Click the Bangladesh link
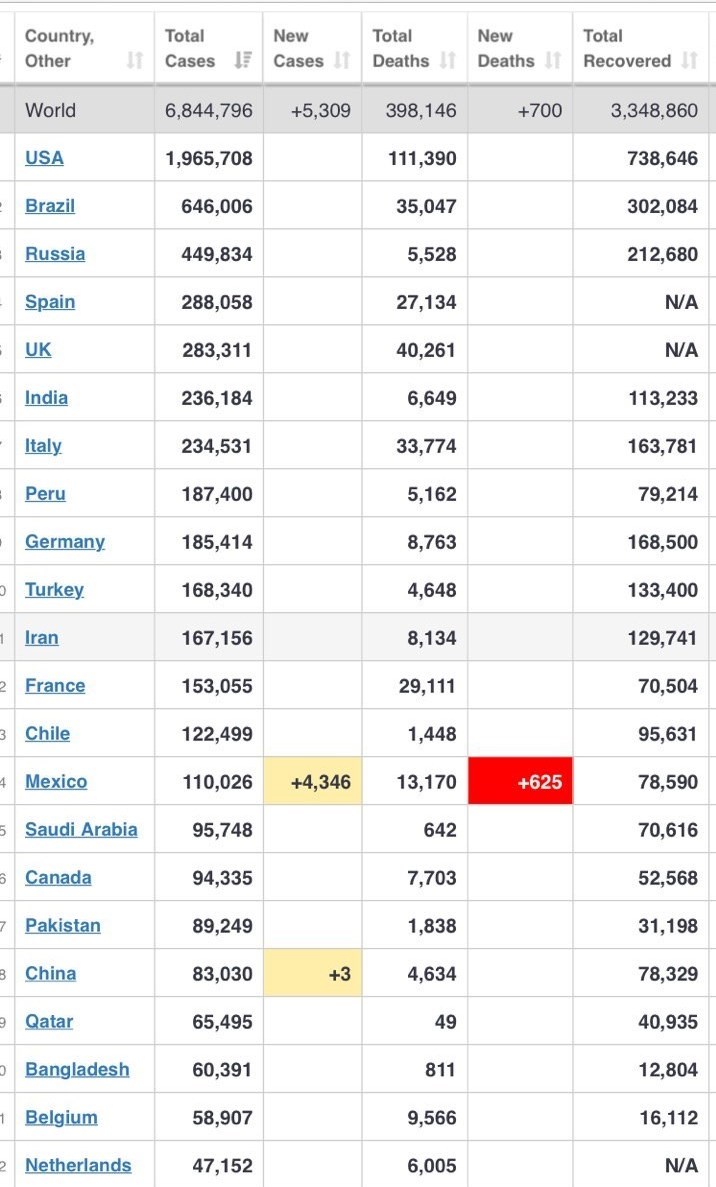Viewport: 716px width, 1187px height. 77,1070
